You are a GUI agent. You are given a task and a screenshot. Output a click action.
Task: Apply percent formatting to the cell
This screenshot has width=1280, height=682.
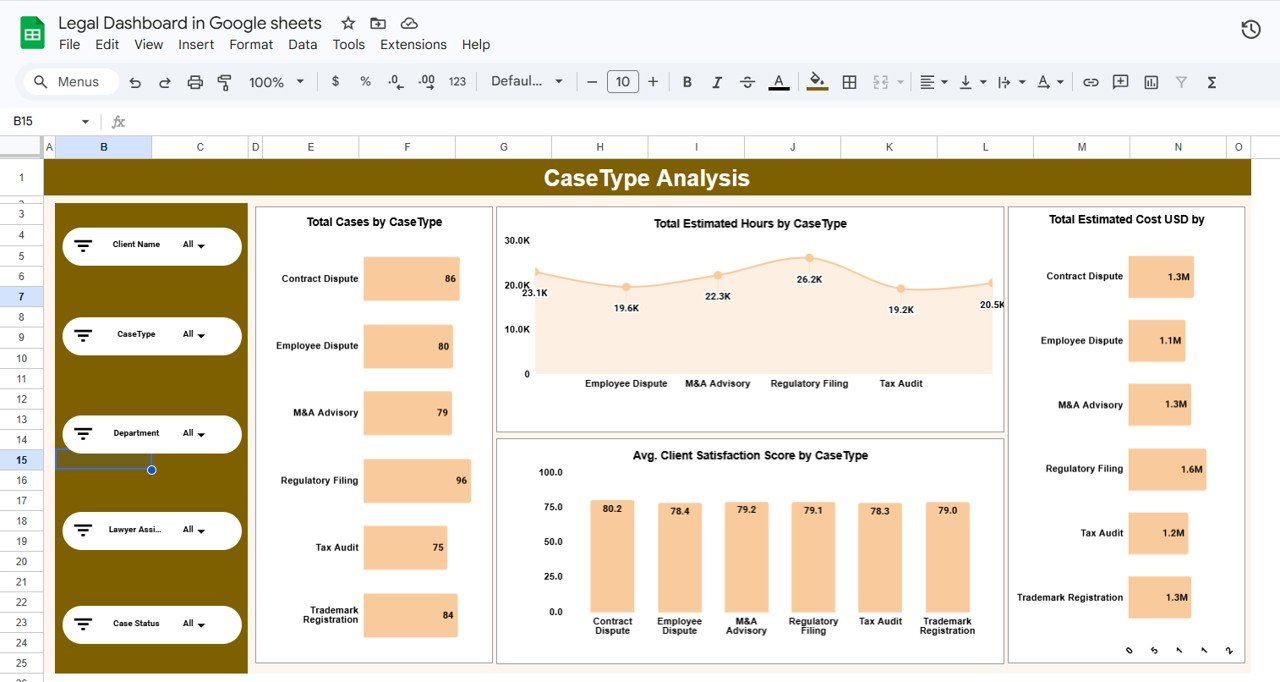[365, 81]
